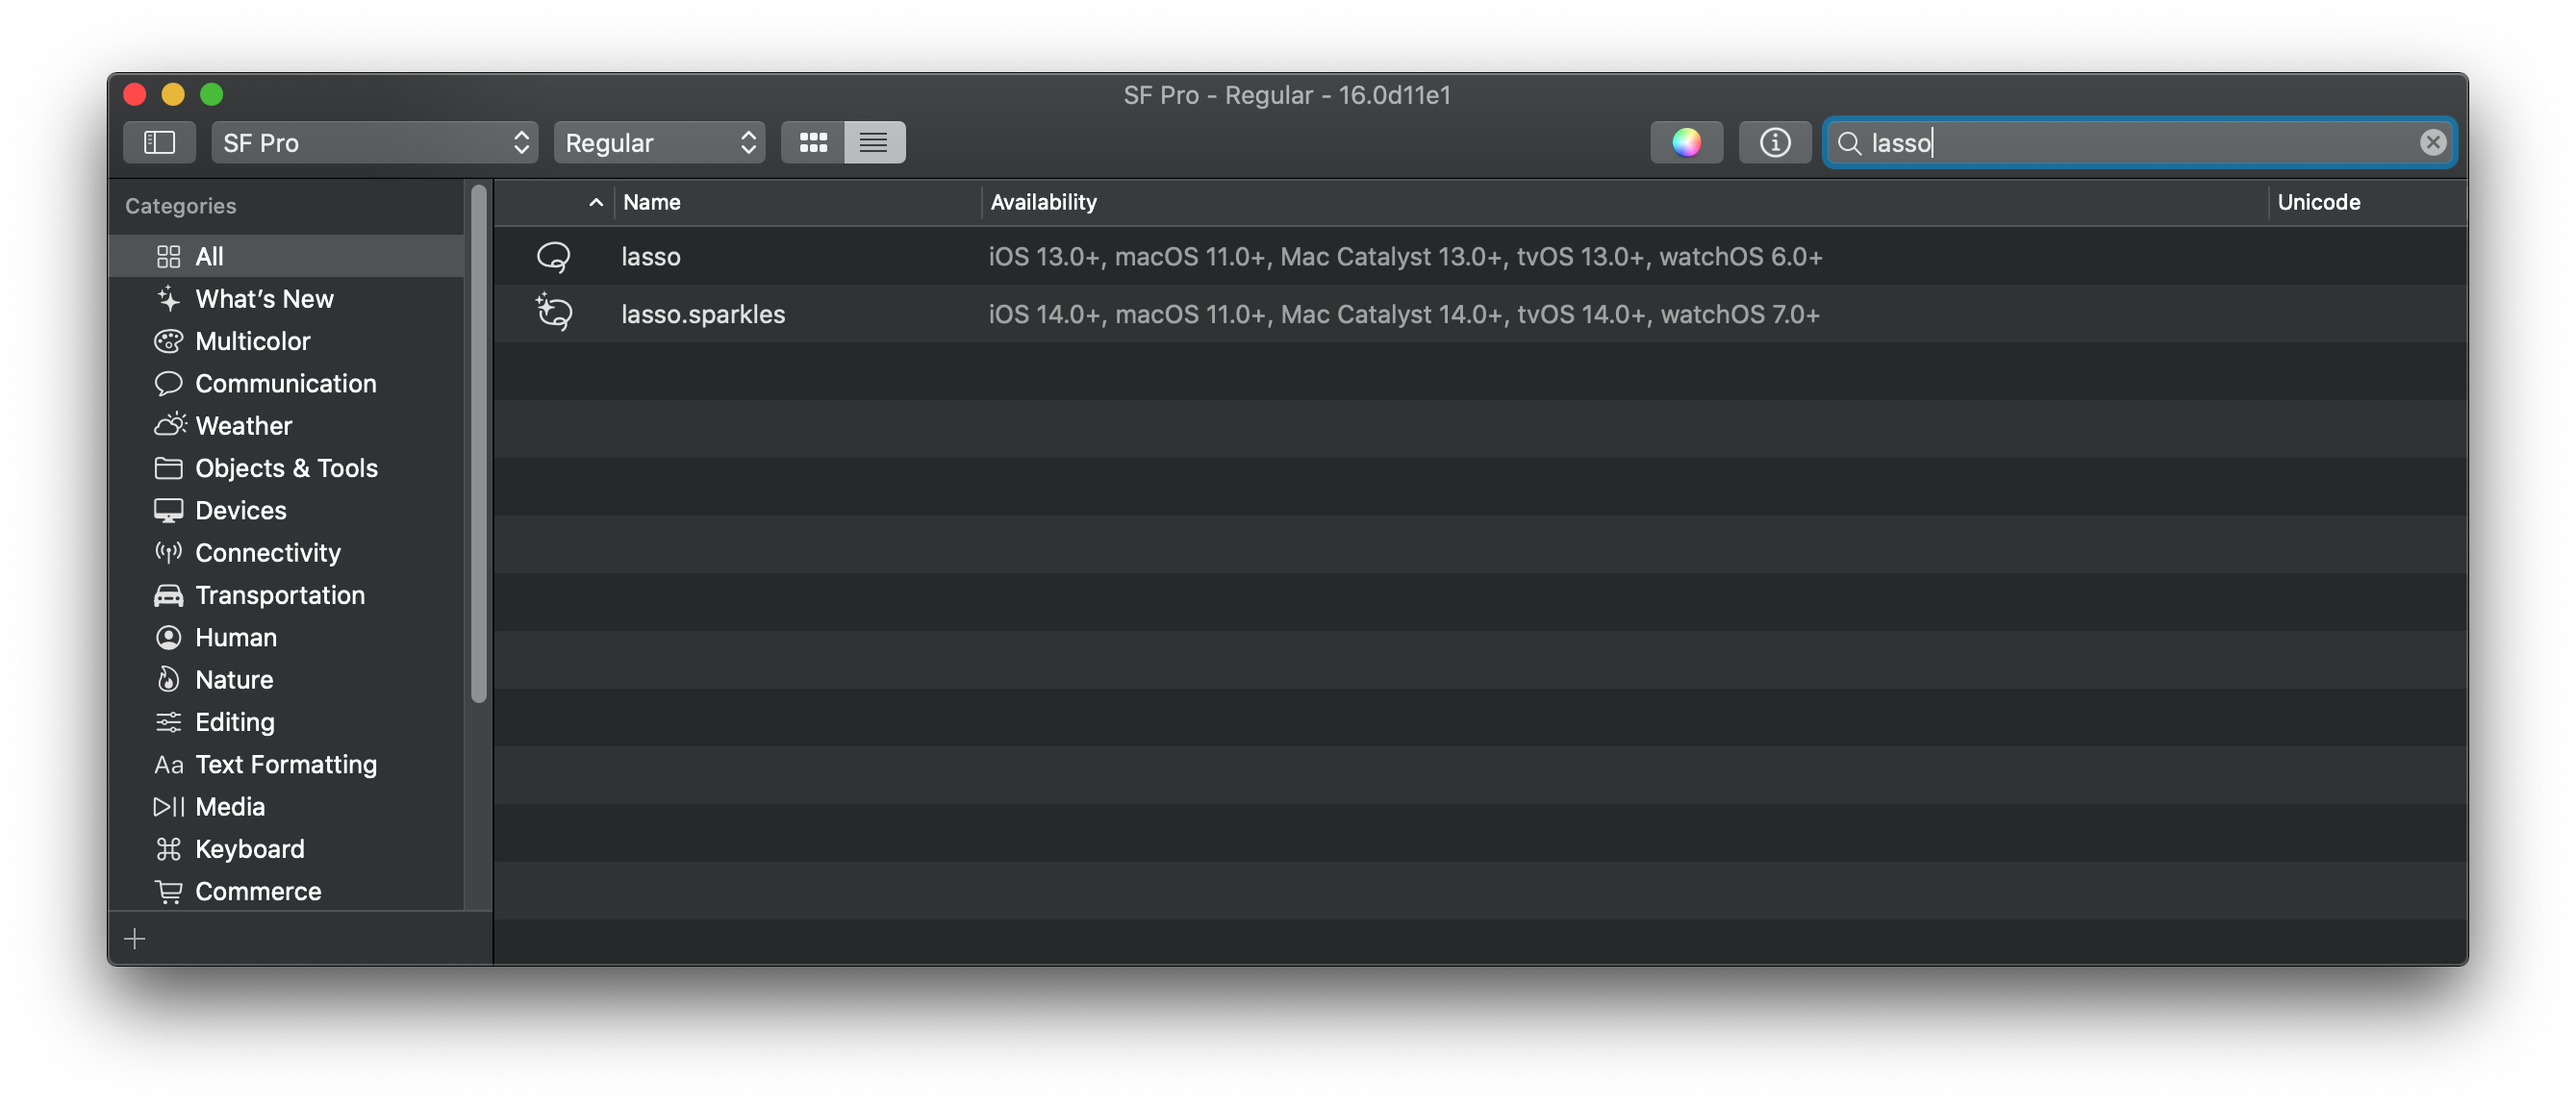Image resolution: width=2576 pixels, height=1108 pixels.
Task: Open the info inspector button
Action: coord(1774,142)
